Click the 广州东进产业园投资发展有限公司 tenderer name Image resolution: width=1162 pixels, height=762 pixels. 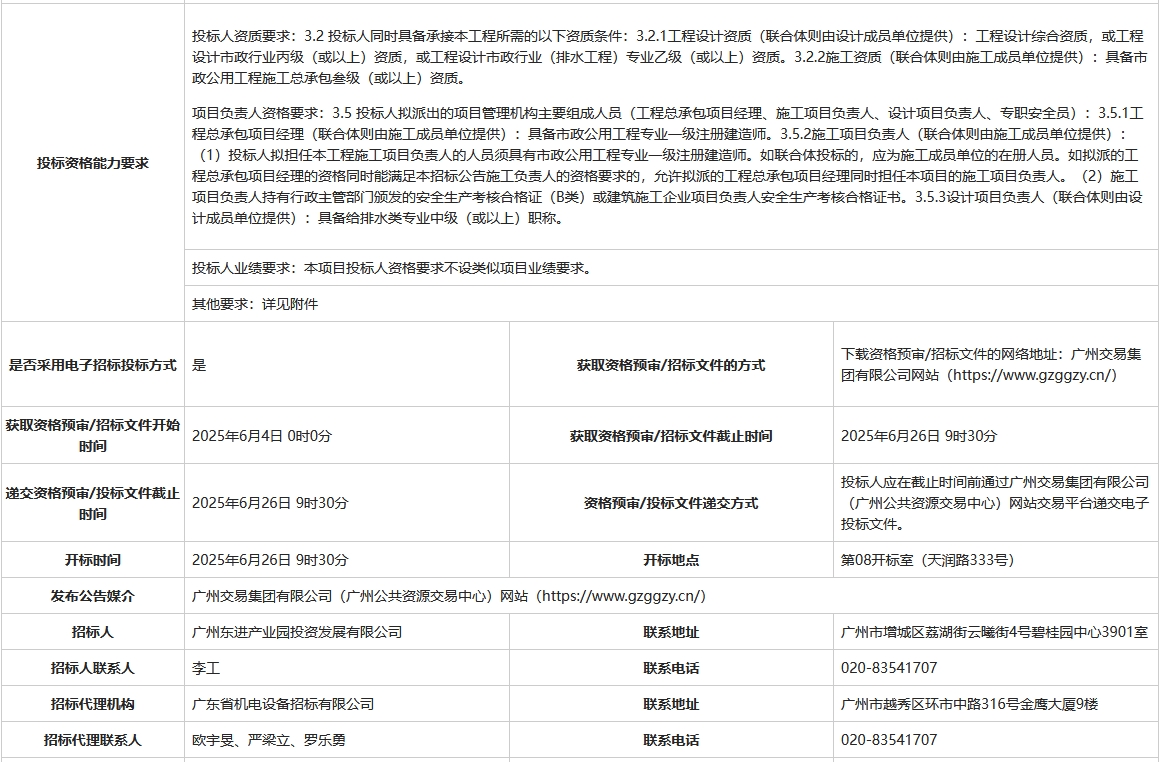coord(297,632)
